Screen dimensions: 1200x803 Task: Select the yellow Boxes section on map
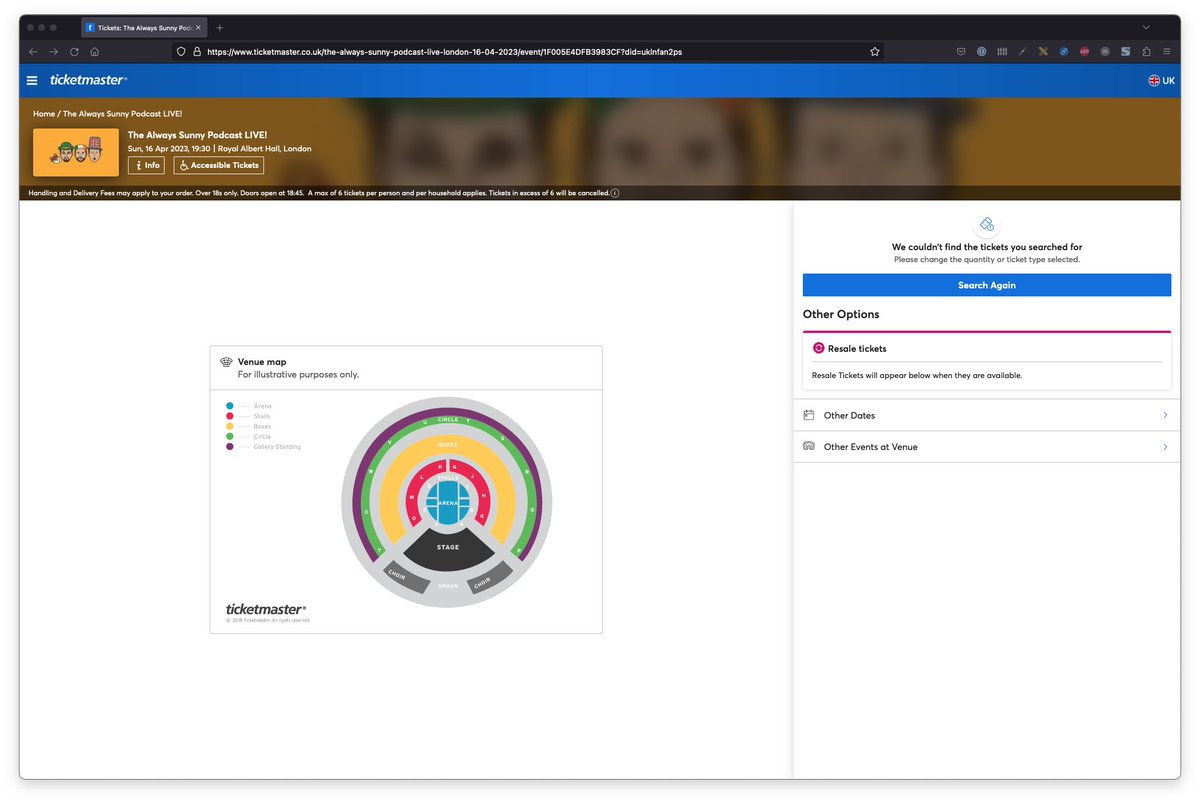[x=448, y=445]
